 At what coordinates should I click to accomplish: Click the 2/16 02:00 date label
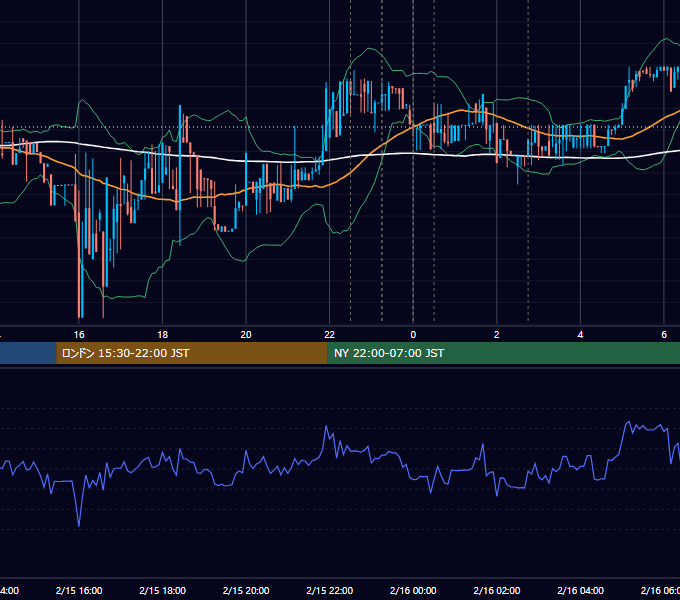coord(497,590)
